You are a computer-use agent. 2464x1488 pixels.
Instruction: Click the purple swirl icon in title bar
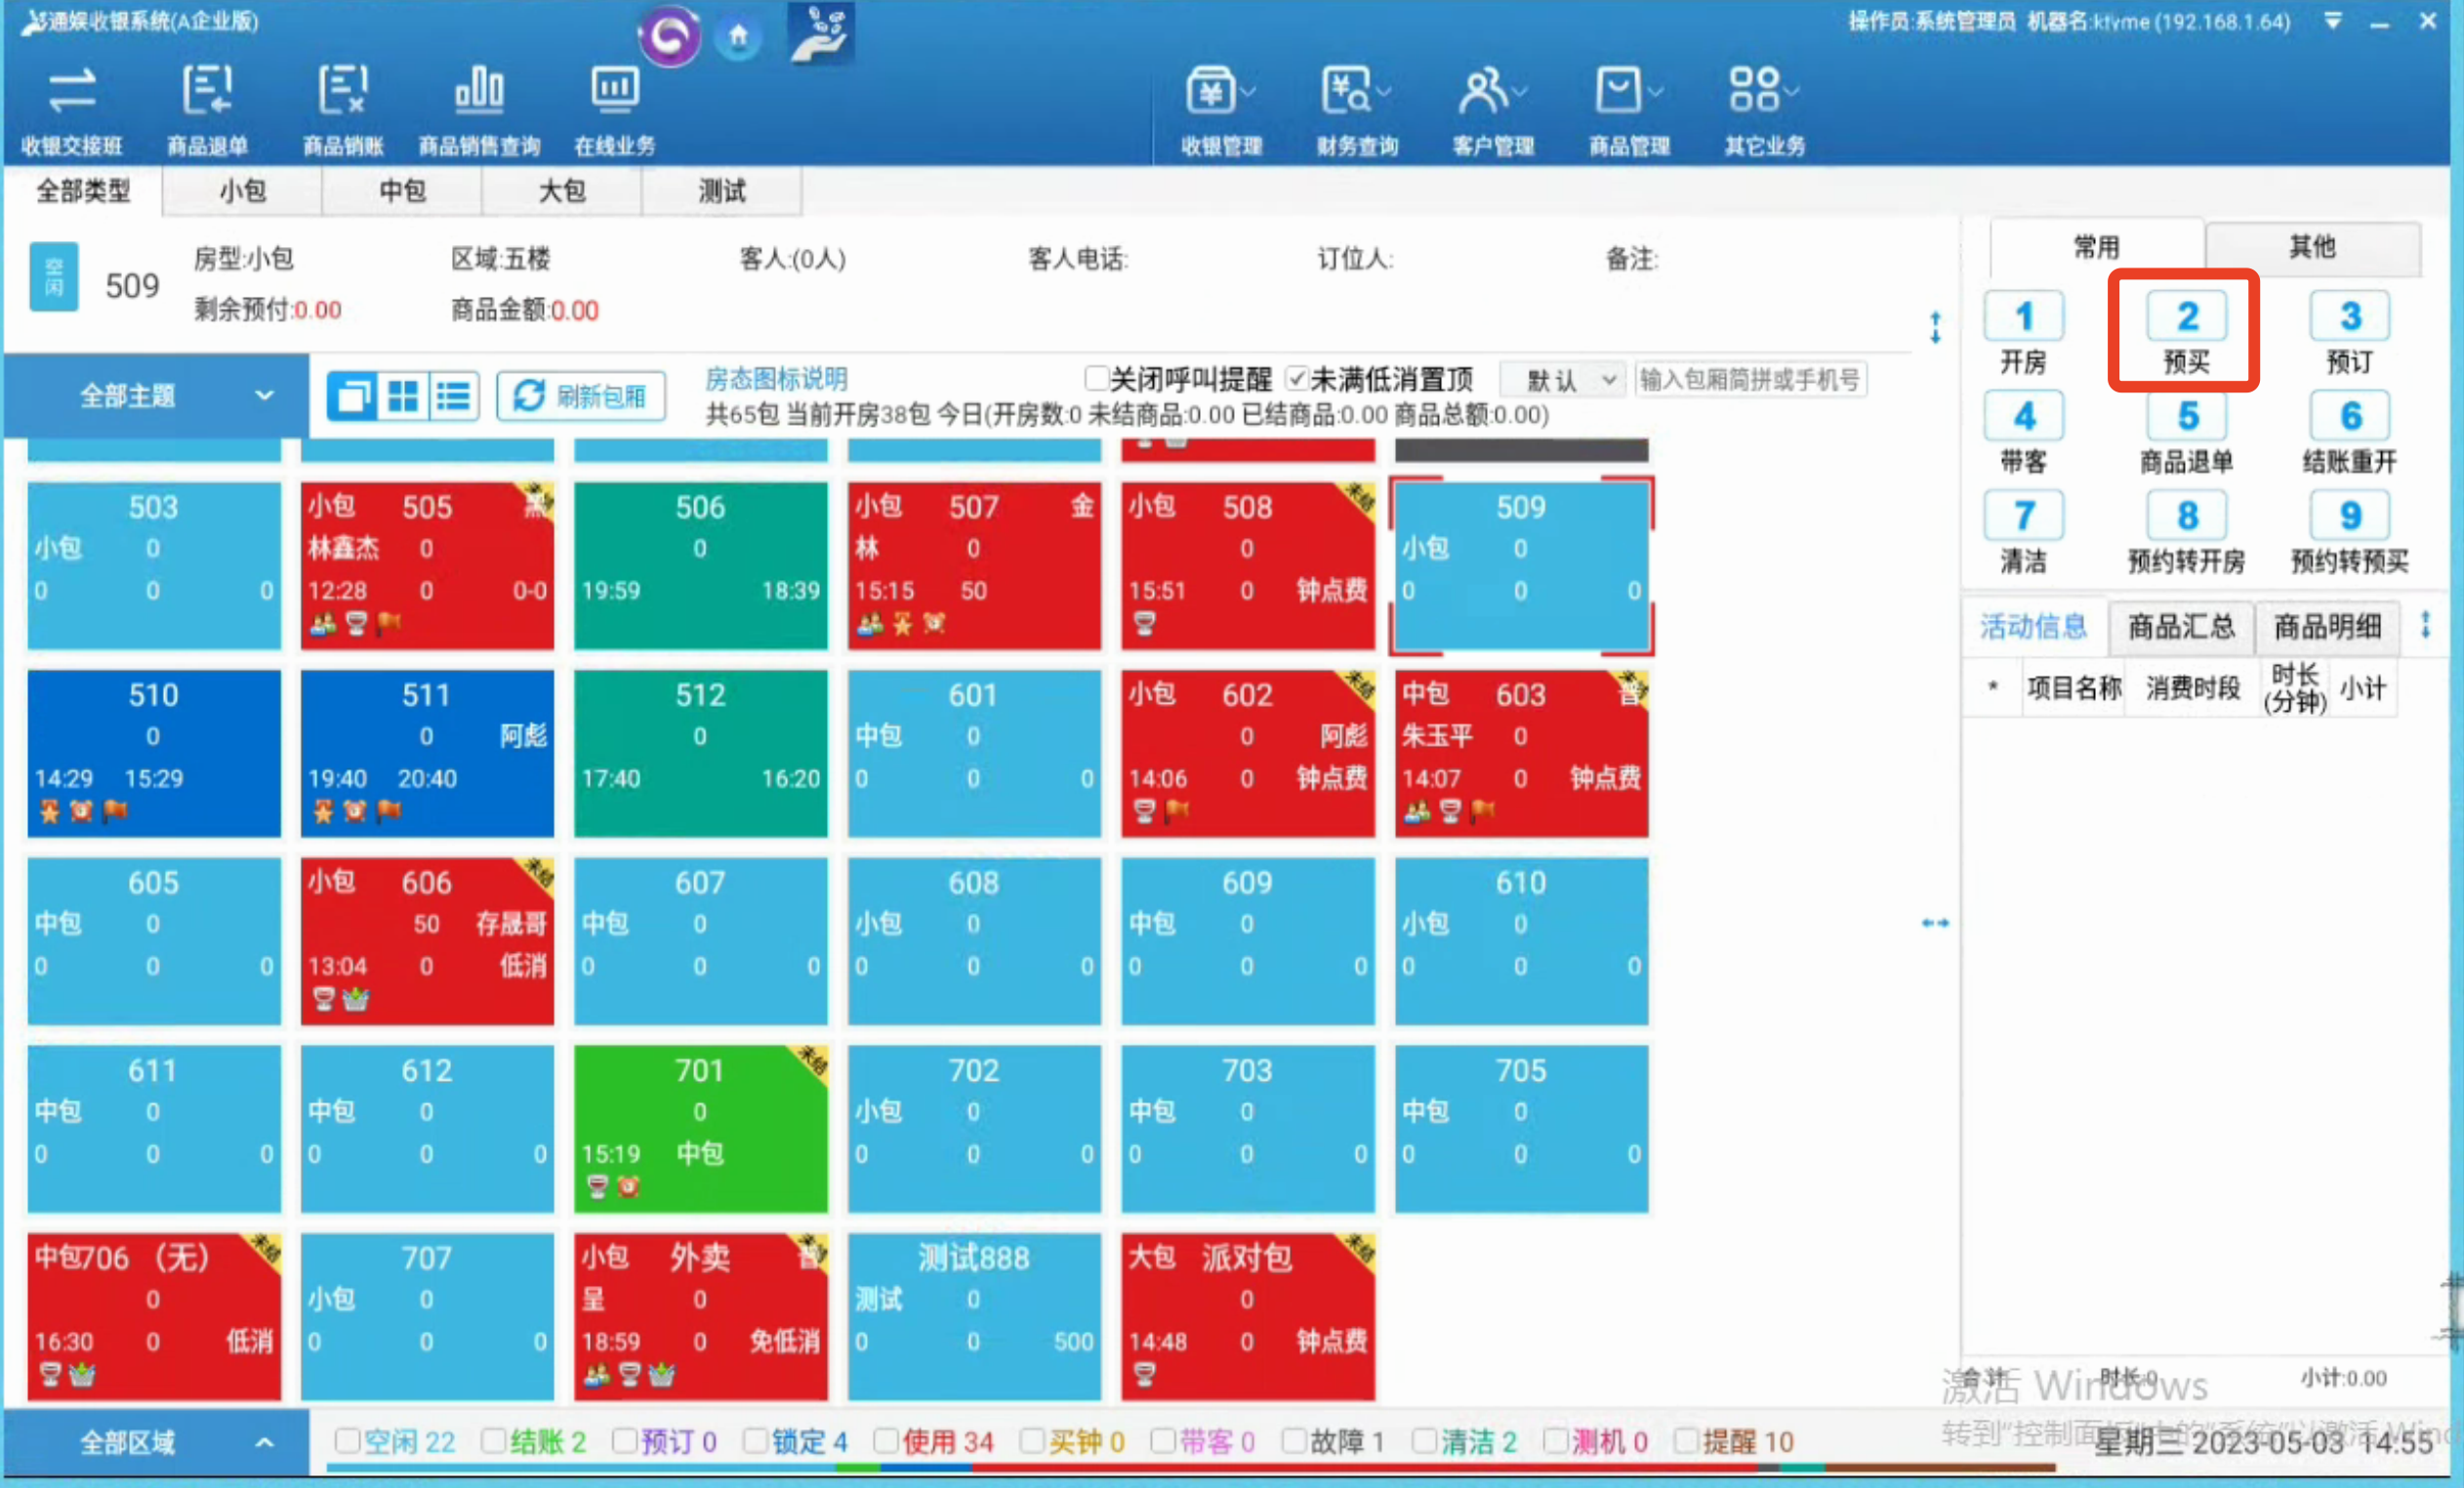tap(670, 36)
